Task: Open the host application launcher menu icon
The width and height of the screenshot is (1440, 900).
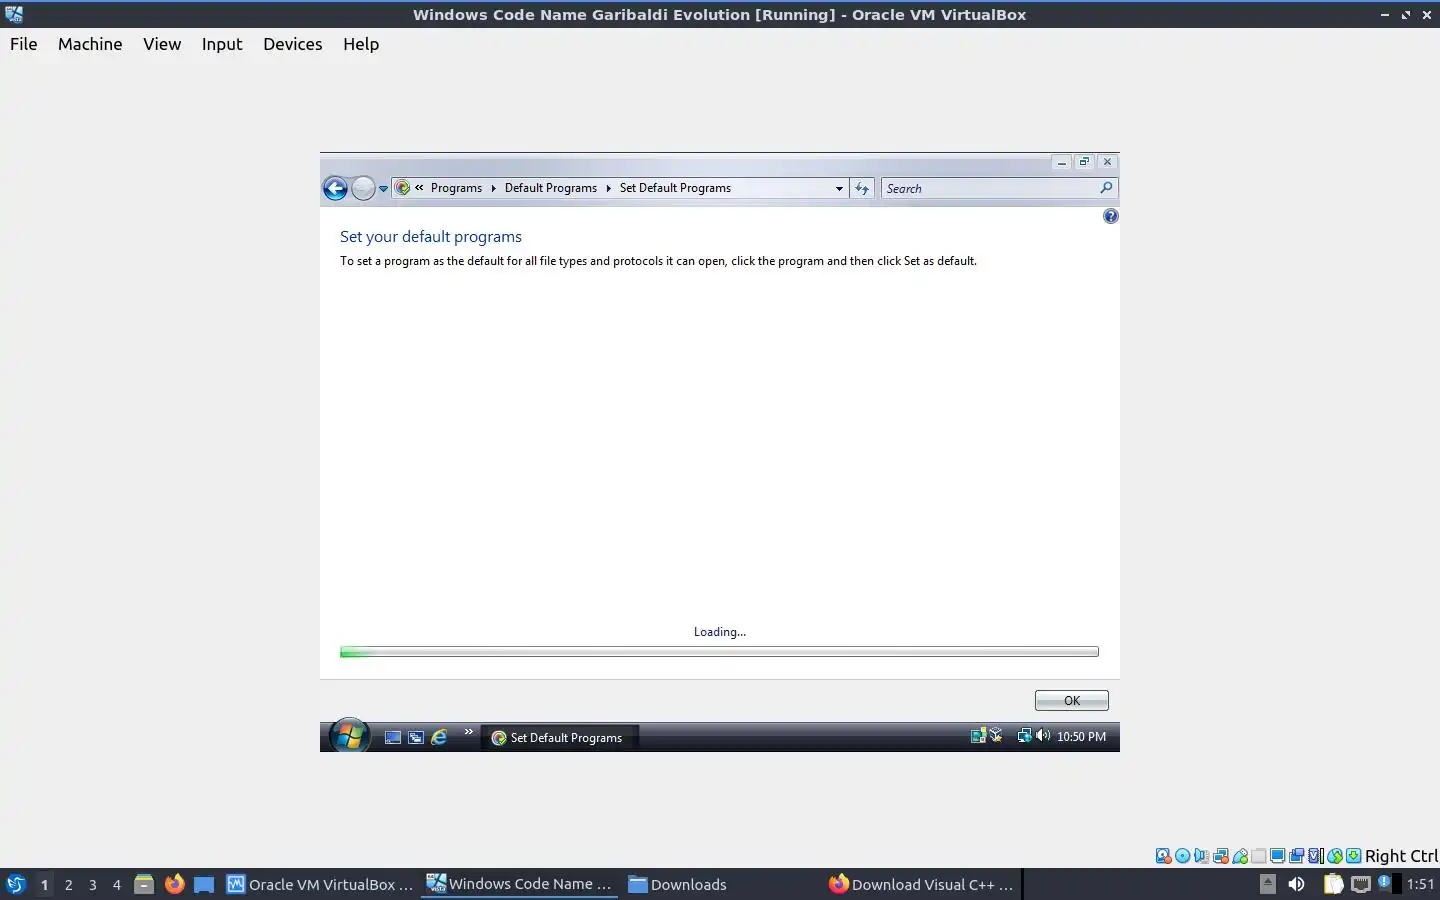Action: pyautogui.click(x=15, y=884)
